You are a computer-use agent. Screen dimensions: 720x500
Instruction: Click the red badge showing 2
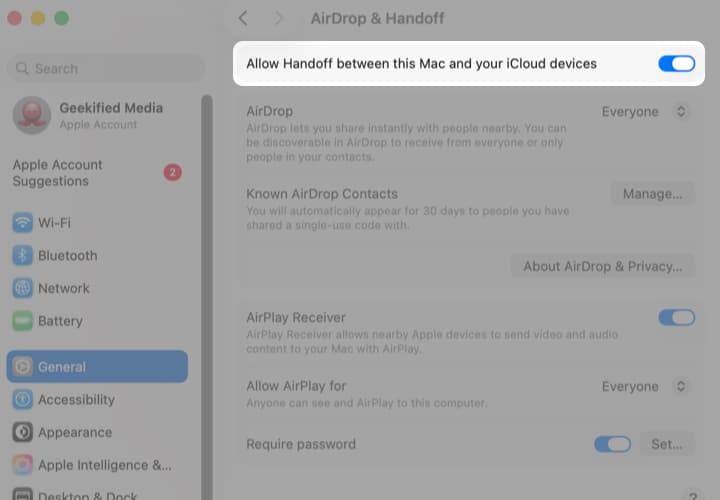point(173,172)
